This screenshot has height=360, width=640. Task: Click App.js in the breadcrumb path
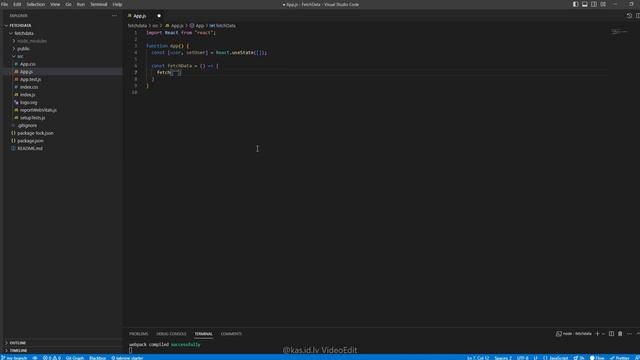pos(174,26)
